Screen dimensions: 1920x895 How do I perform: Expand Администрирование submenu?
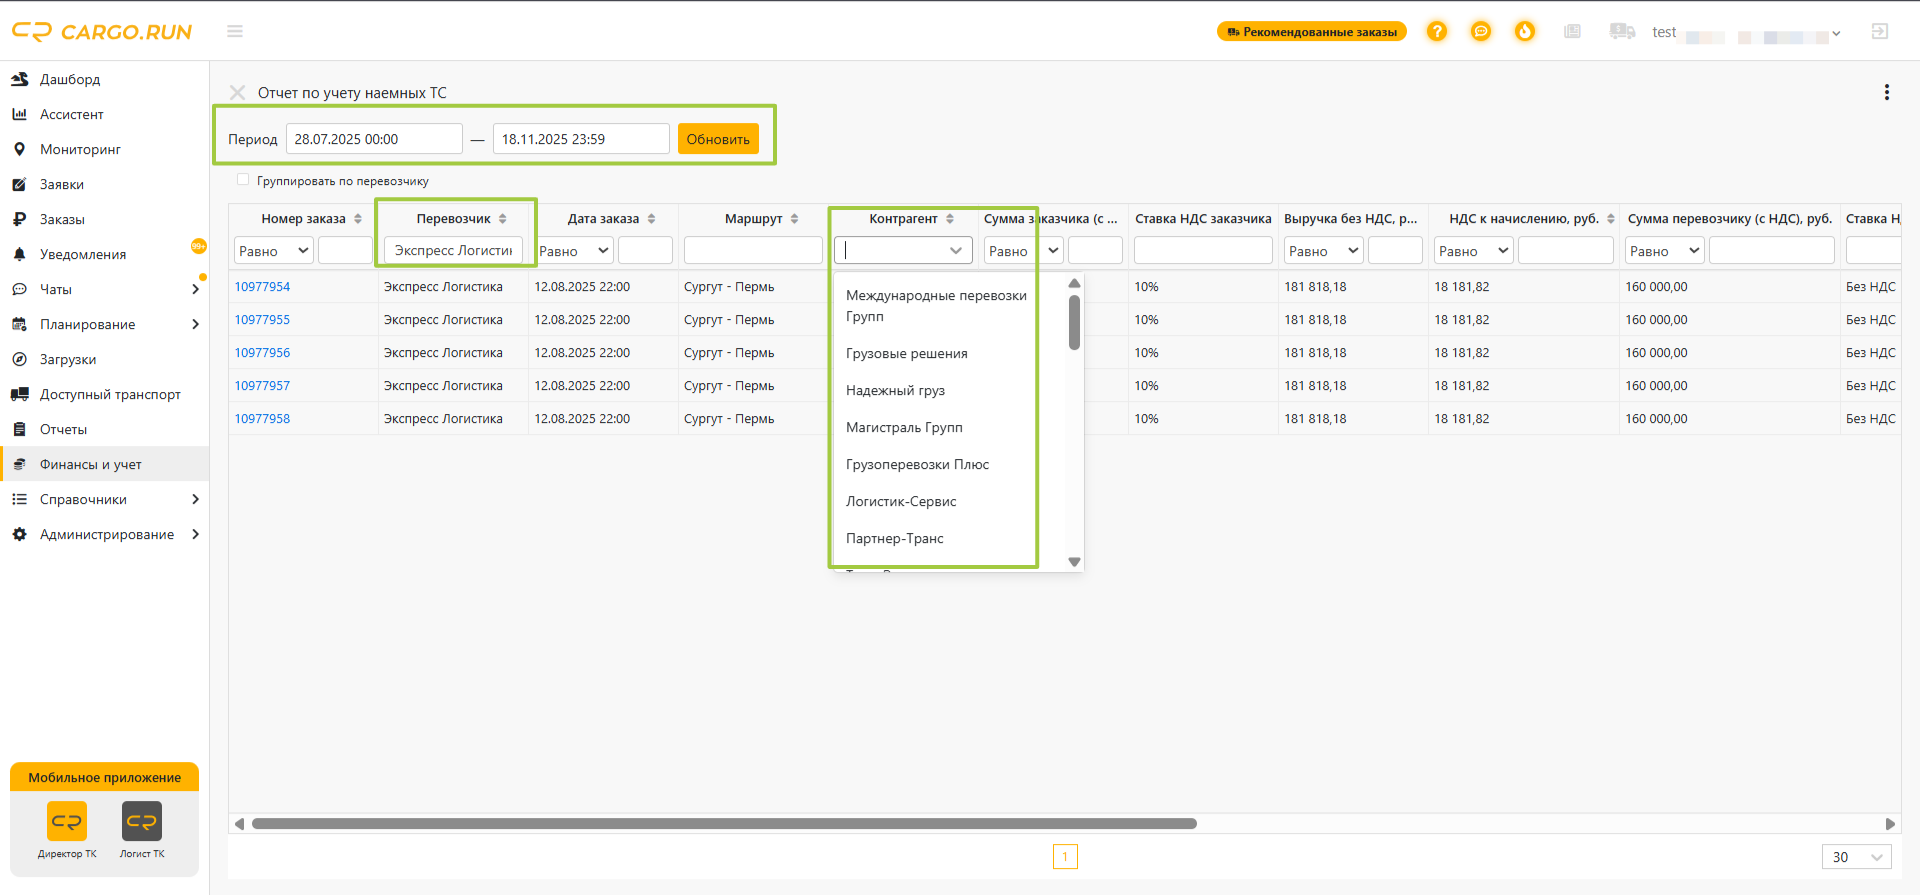tap(195, 534)
